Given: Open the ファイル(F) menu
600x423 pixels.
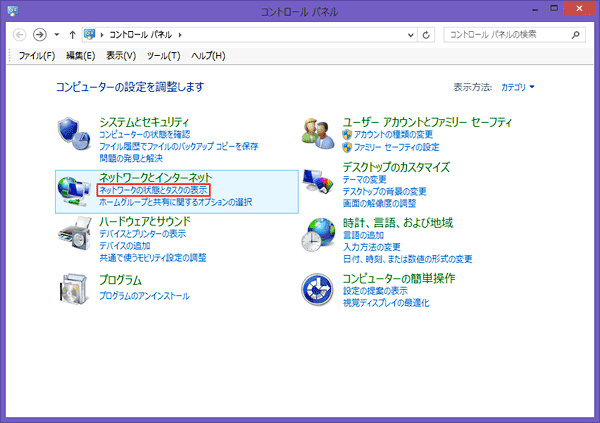Looking at the screenshot, I should [x=37, y=56].
